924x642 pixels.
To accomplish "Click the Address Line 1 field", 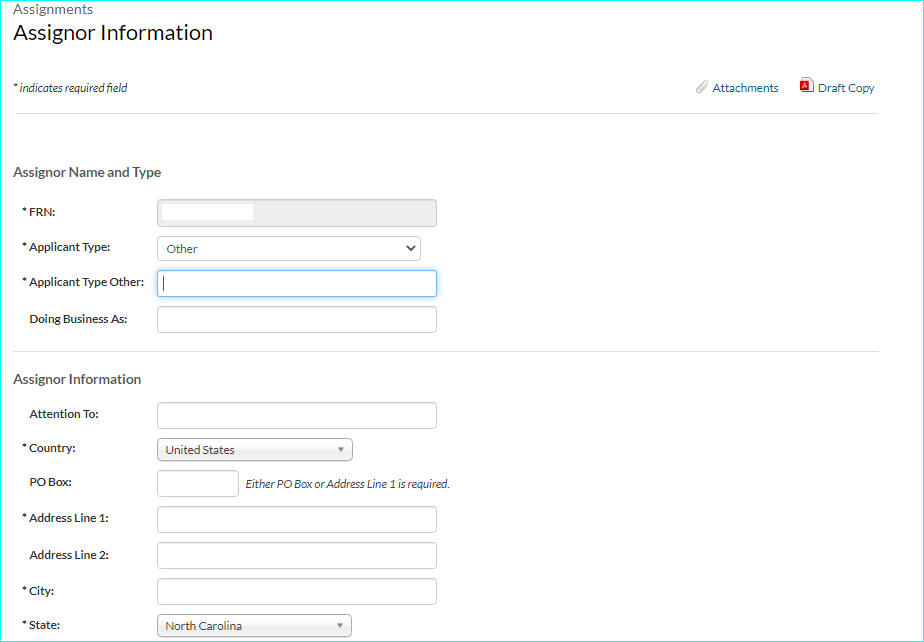I will click(296, 519).
